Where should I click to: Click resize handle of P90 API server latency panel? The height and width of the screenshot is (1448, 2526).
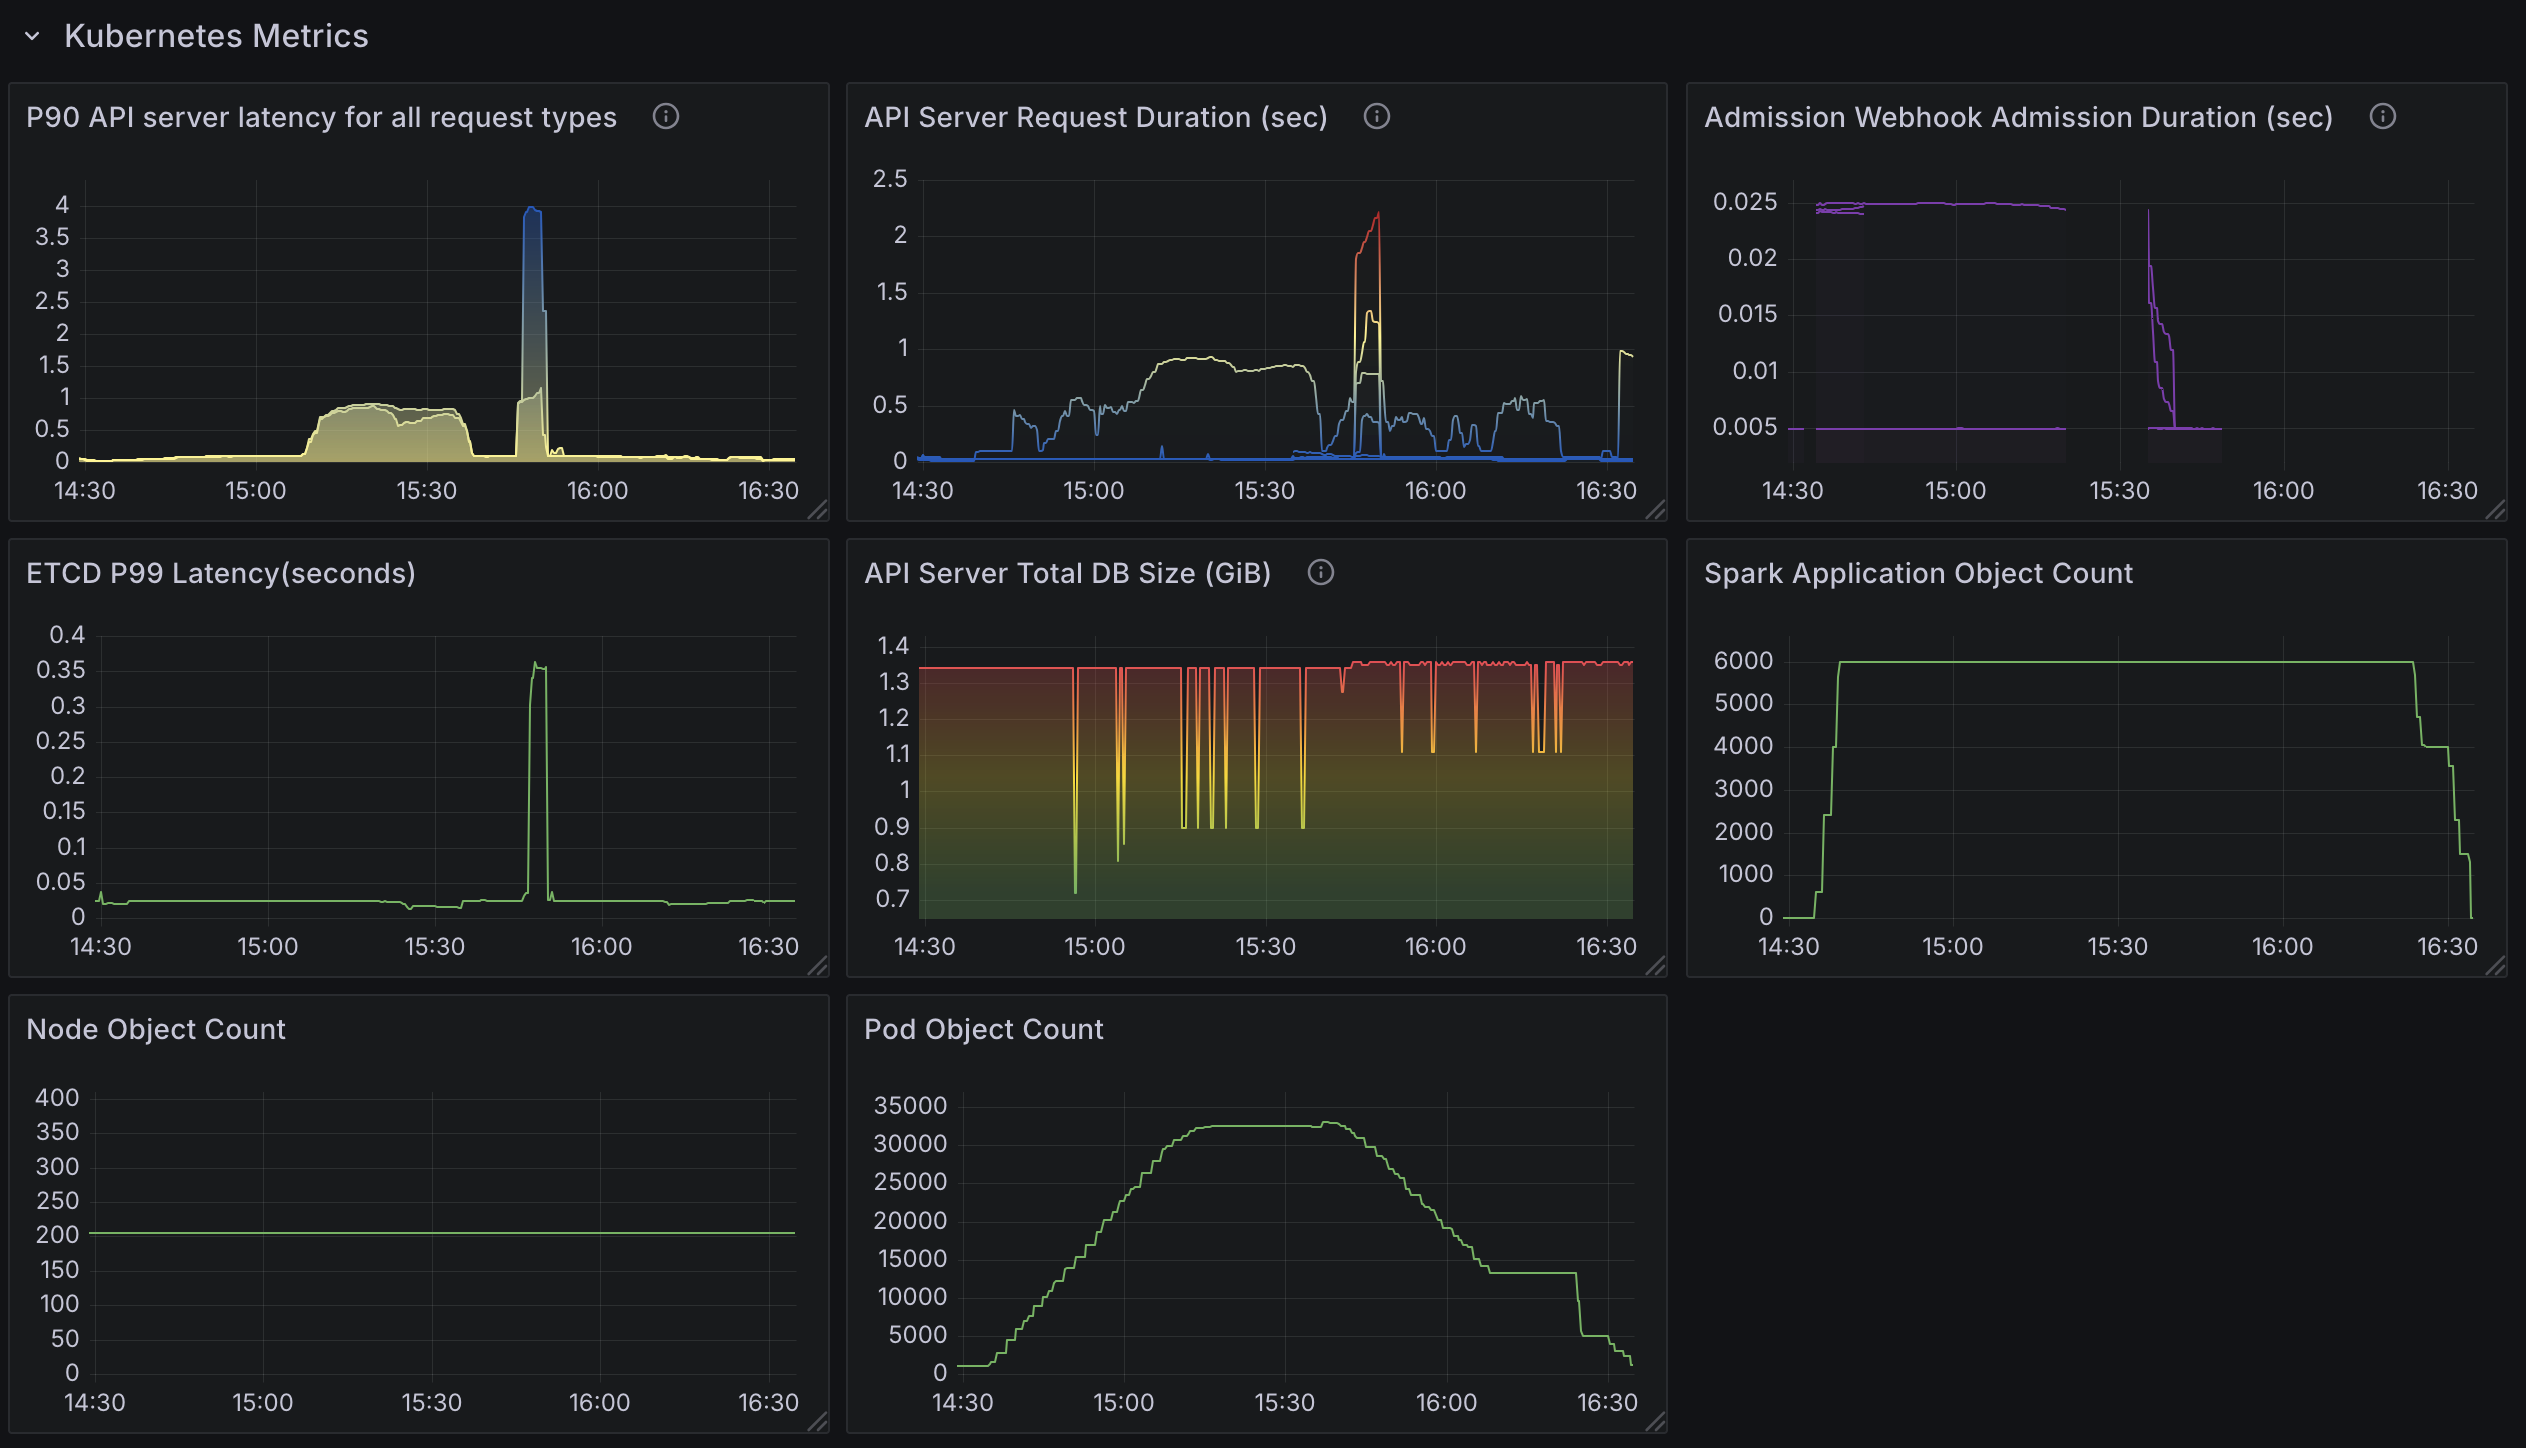[x=819, y=511]
